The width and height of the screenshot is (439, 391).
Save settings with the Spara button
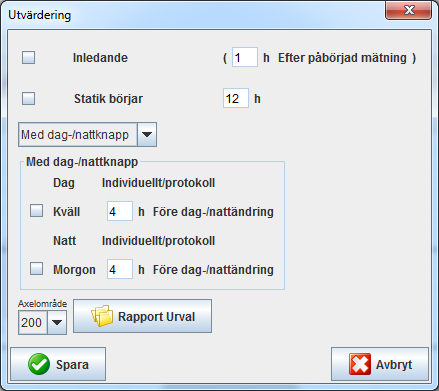(x=58, y=364)
